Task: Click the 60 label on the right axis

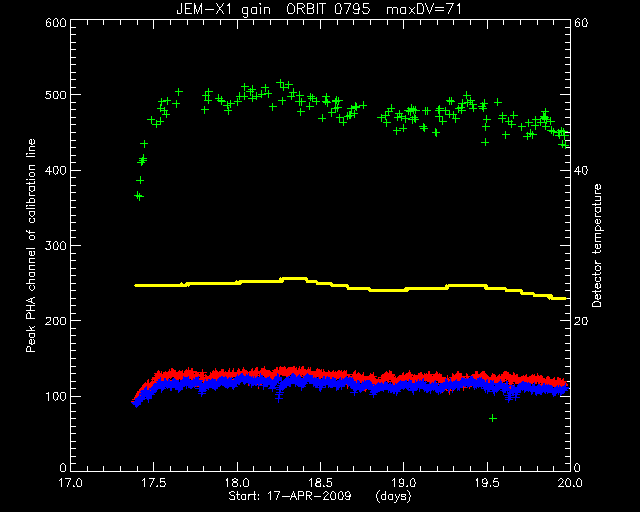Action: pos(581,23)
